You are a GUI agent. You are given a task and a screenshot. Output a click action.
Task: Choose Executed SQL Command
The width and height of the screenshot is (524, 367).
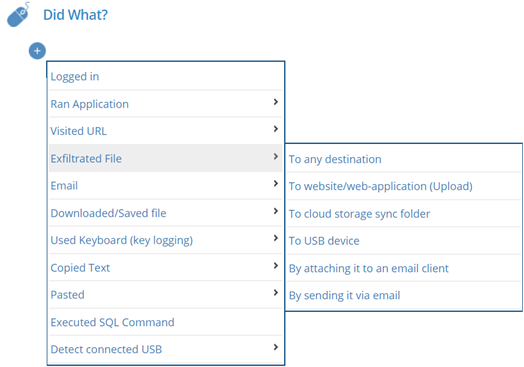coord(166,322)
